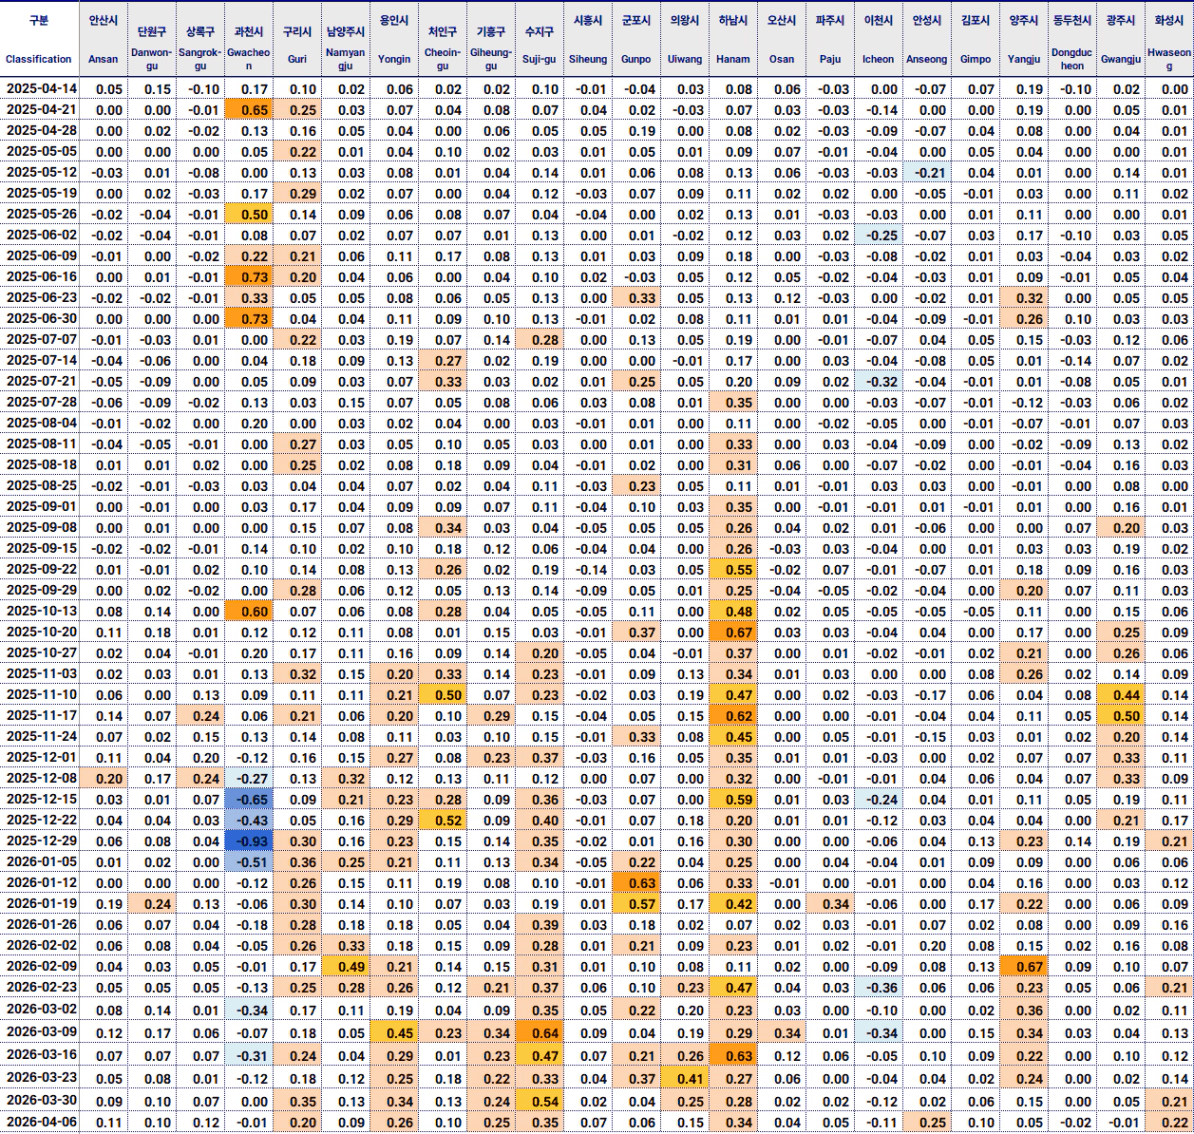
Task: Click the 2026-04-06 date cell
Action: pos(41,1122)
